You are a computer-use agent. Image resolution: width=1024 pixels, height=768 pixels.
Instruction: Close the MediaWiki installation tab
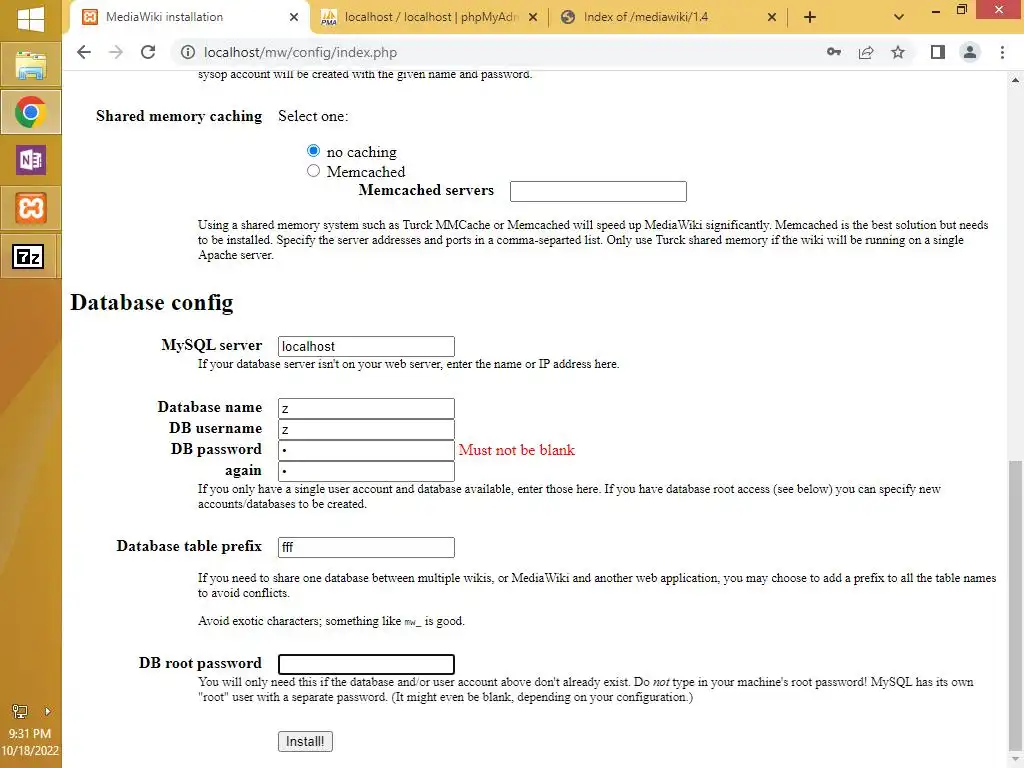[x=294, y=17]
